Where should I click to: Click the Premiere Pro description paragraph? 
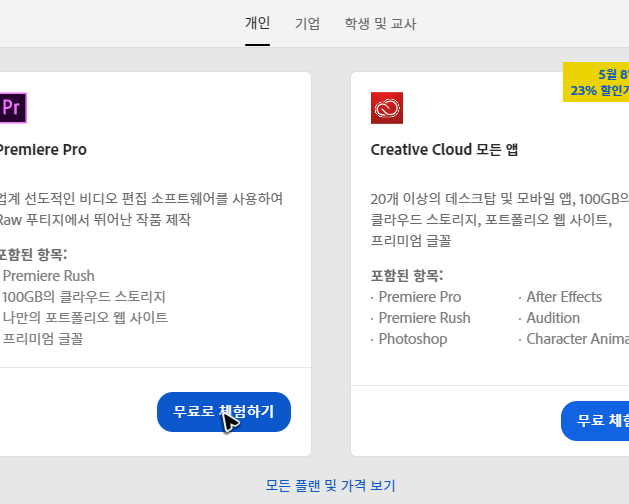tap(141, 209)
